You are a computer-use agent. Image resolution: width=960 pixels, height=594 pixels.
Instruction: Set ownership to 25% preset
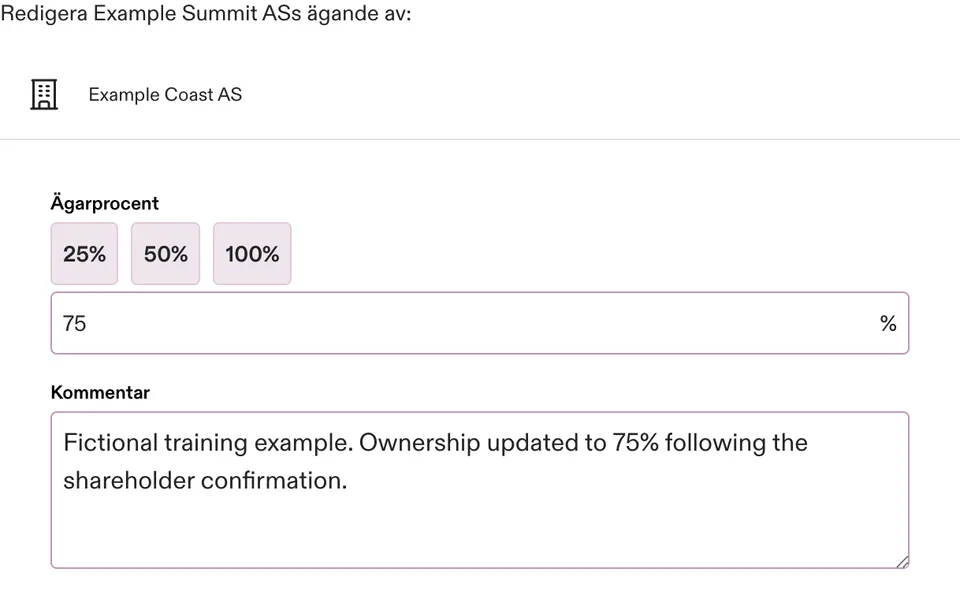pos(84,254)
